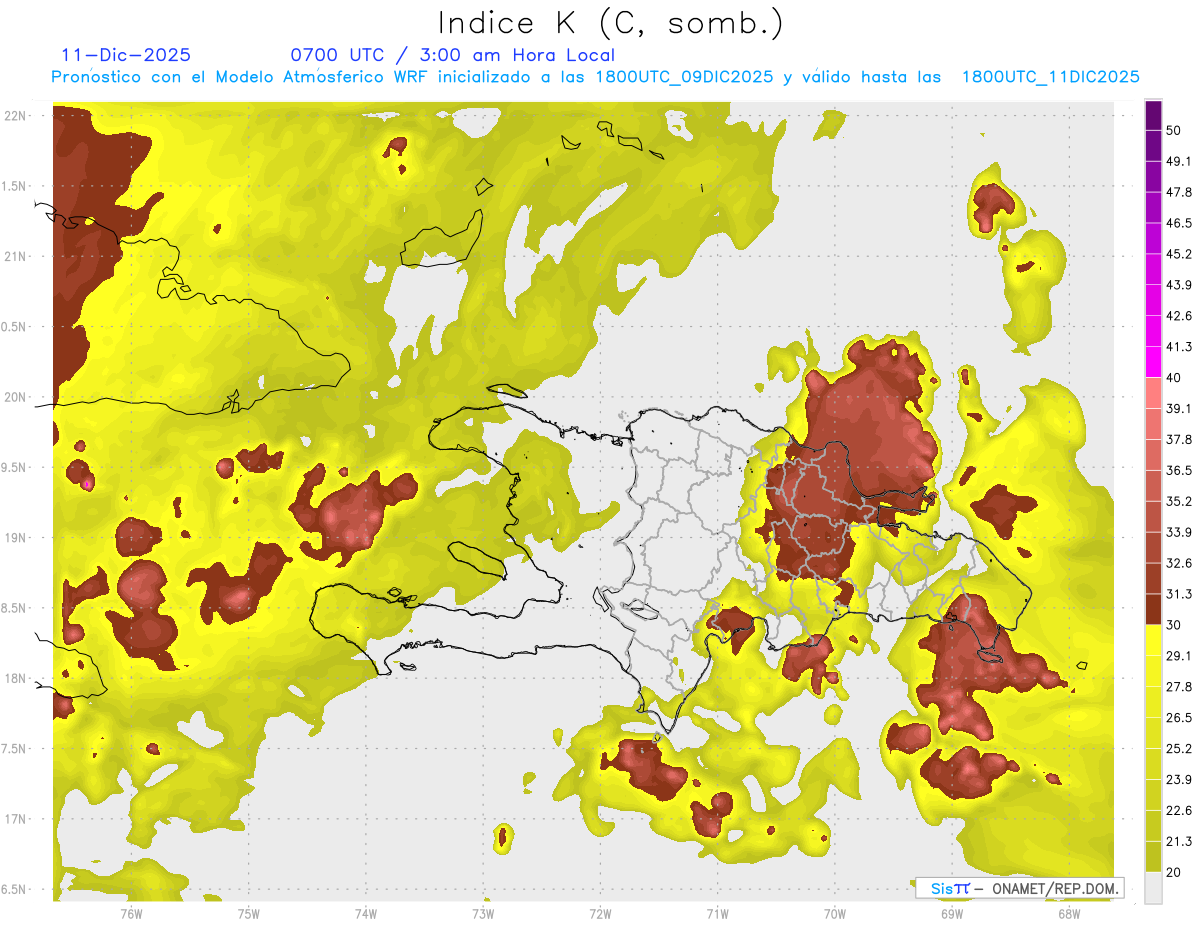The height and width of the screenshot is (927, 1200).
Task: Click the legend value '31.3'
Action: (1179, 594)
